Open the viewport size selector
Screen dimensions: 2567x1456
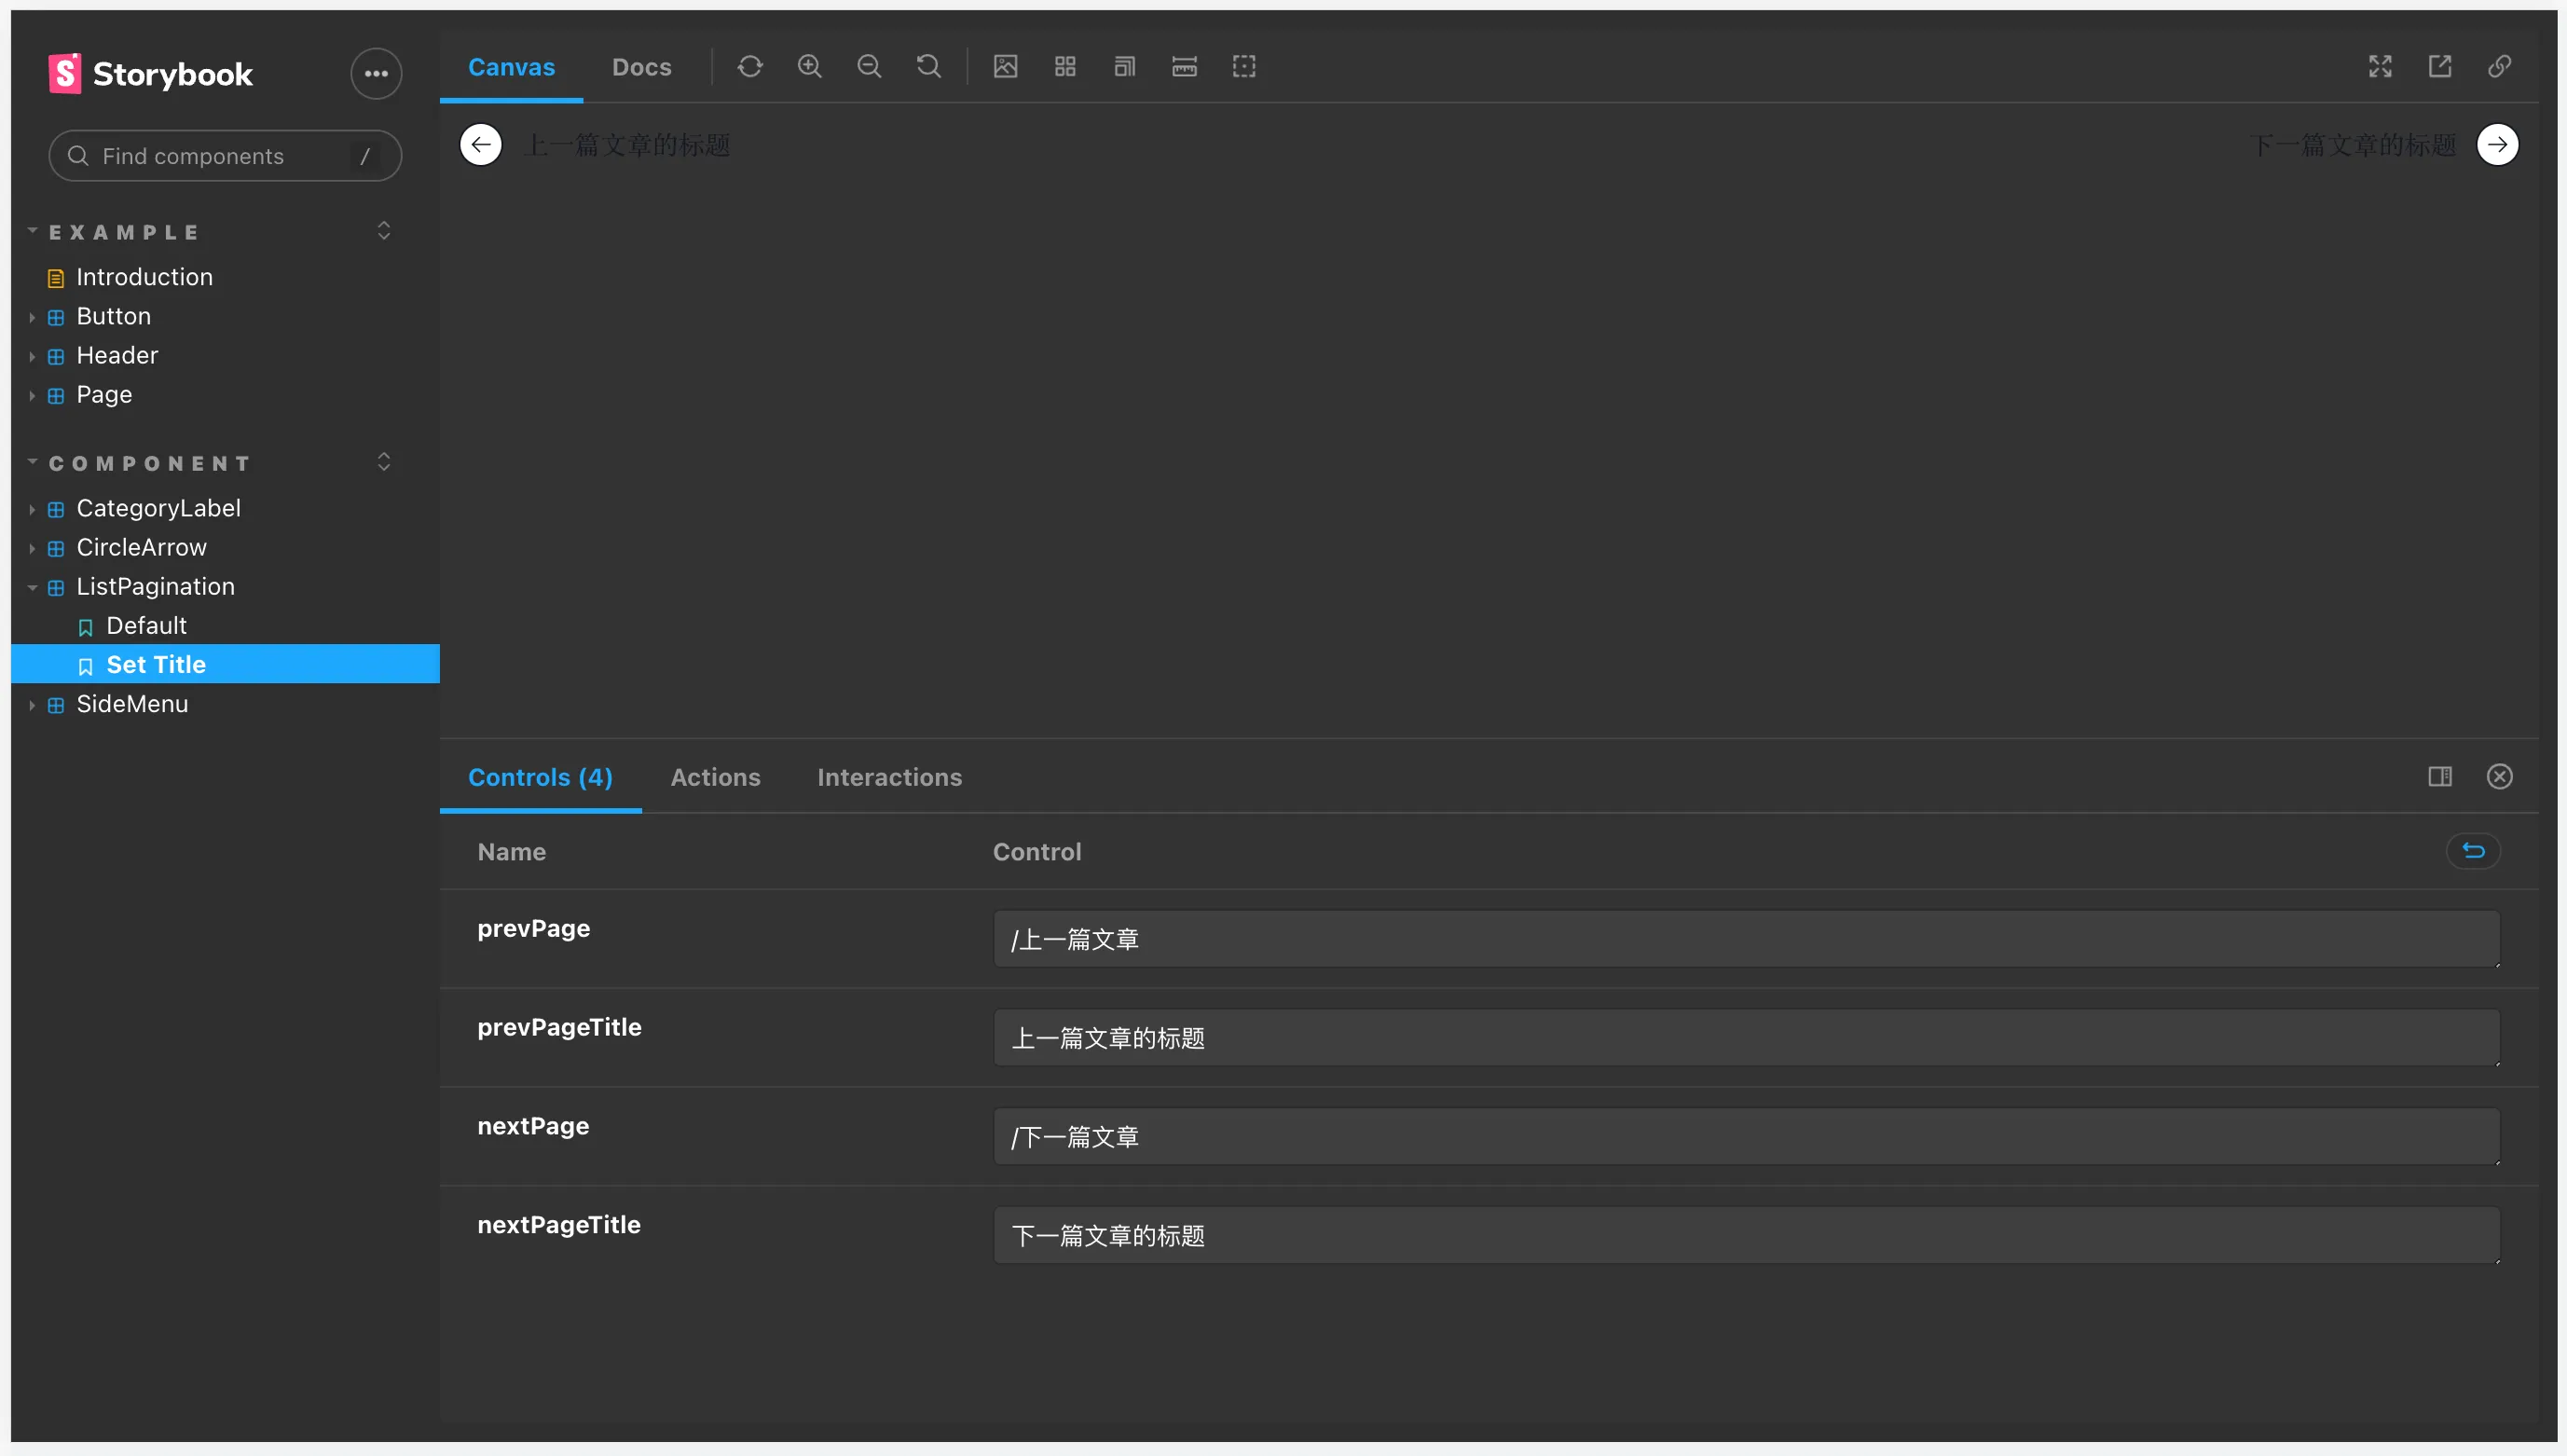[1125, 67]
